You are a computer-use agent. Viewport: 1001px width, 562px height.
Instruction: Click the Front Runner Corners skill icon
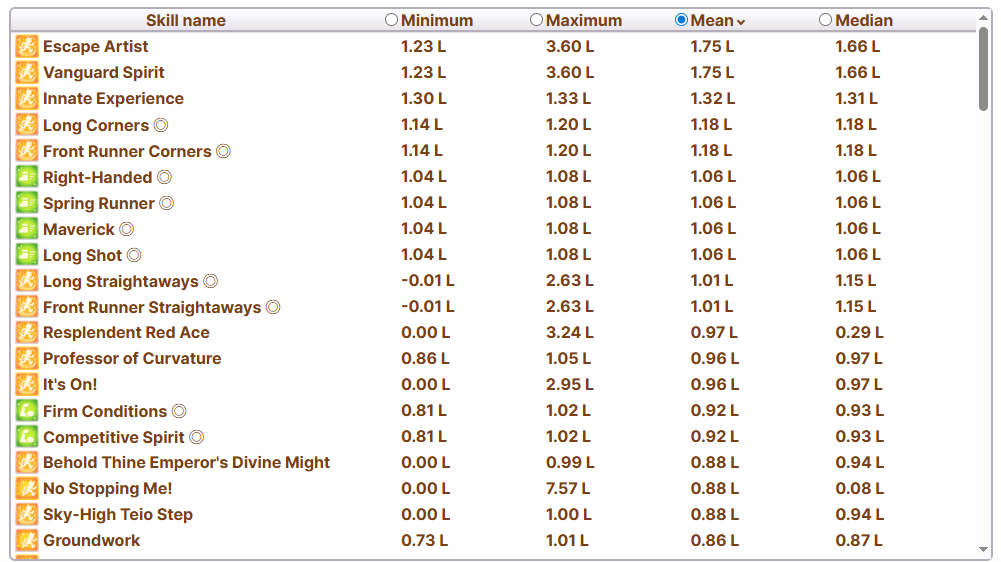point(27,151)
